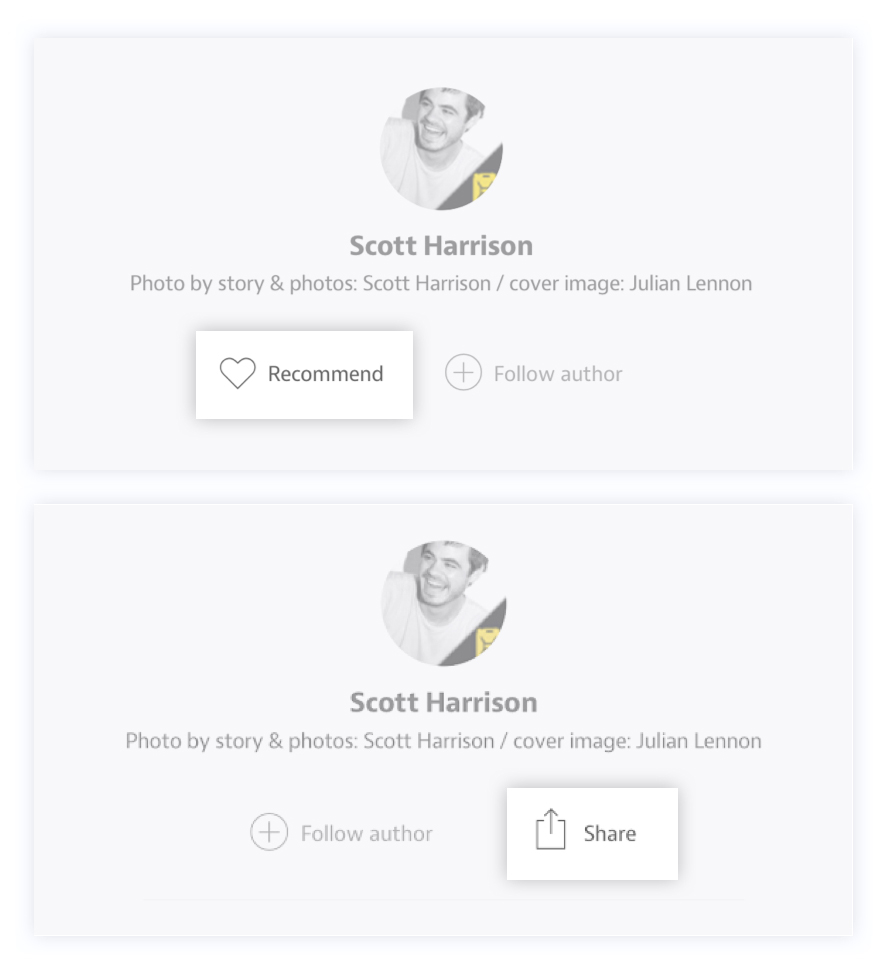Click Scott Harrison in lower card's photo credit
The height and width of the screenshot is (977, 885).
pyautogui.click(x=428, y=741)
